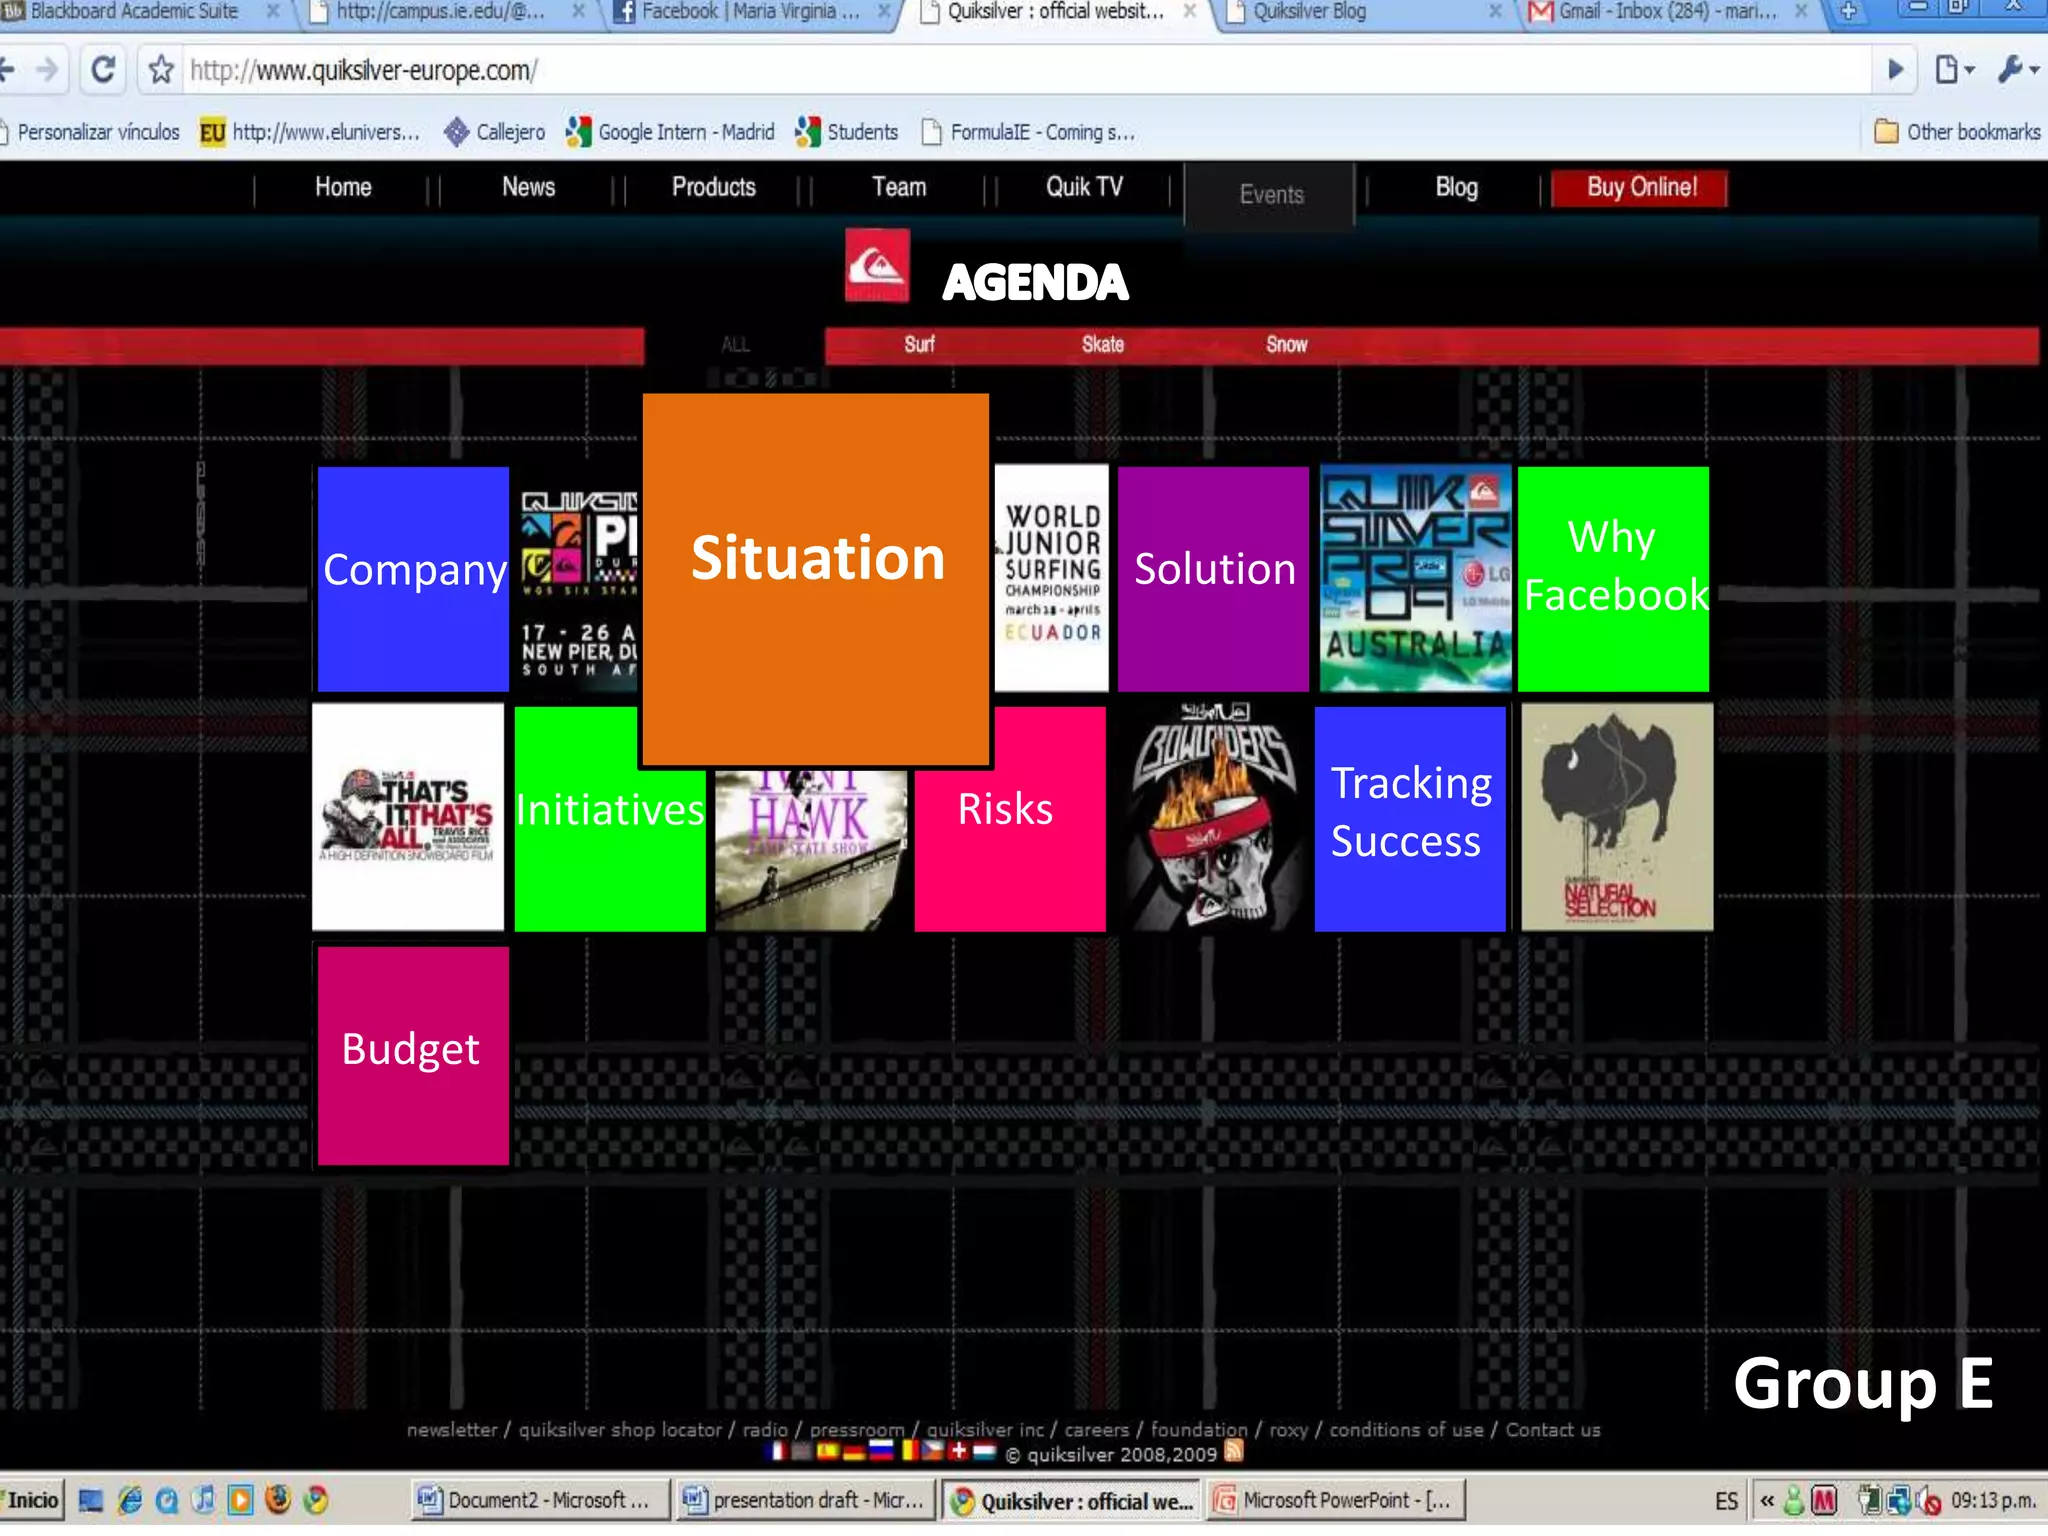
Task: Click the RSS feed icon in the footer
Action: click(1234, 1451)
